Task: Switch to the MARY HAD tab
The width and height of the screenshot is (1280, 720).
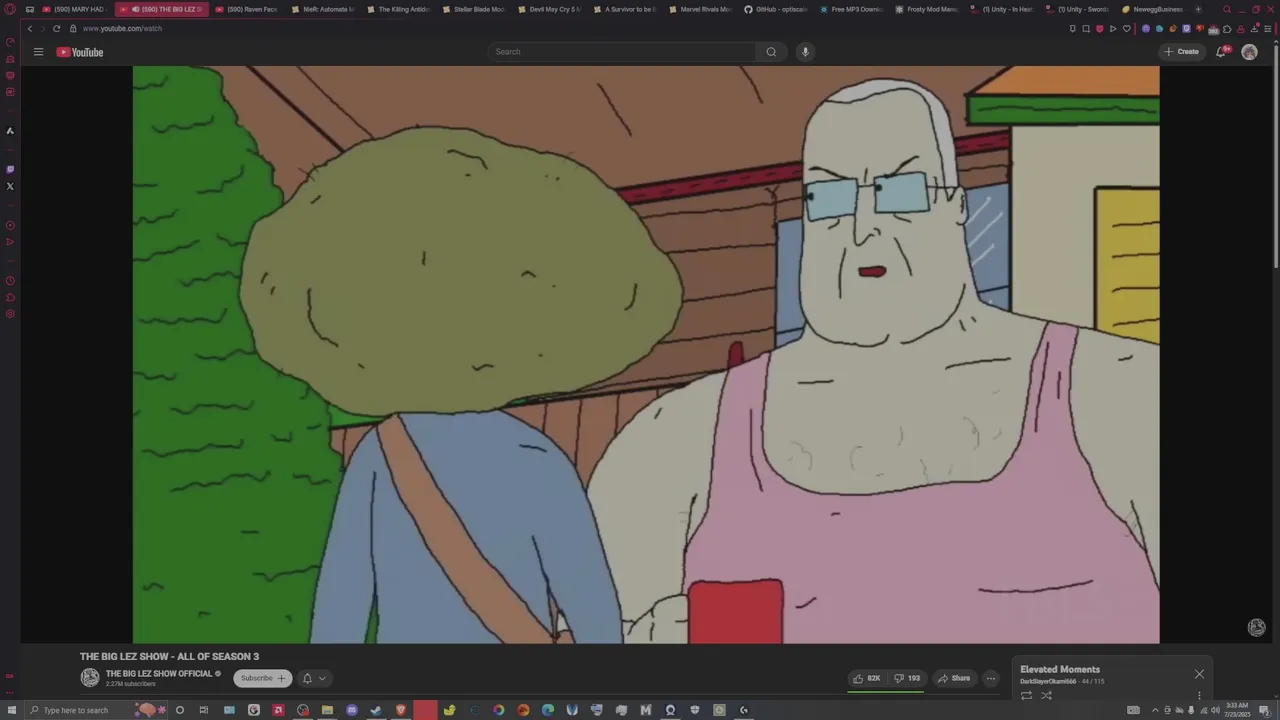Action: (74, 9)
